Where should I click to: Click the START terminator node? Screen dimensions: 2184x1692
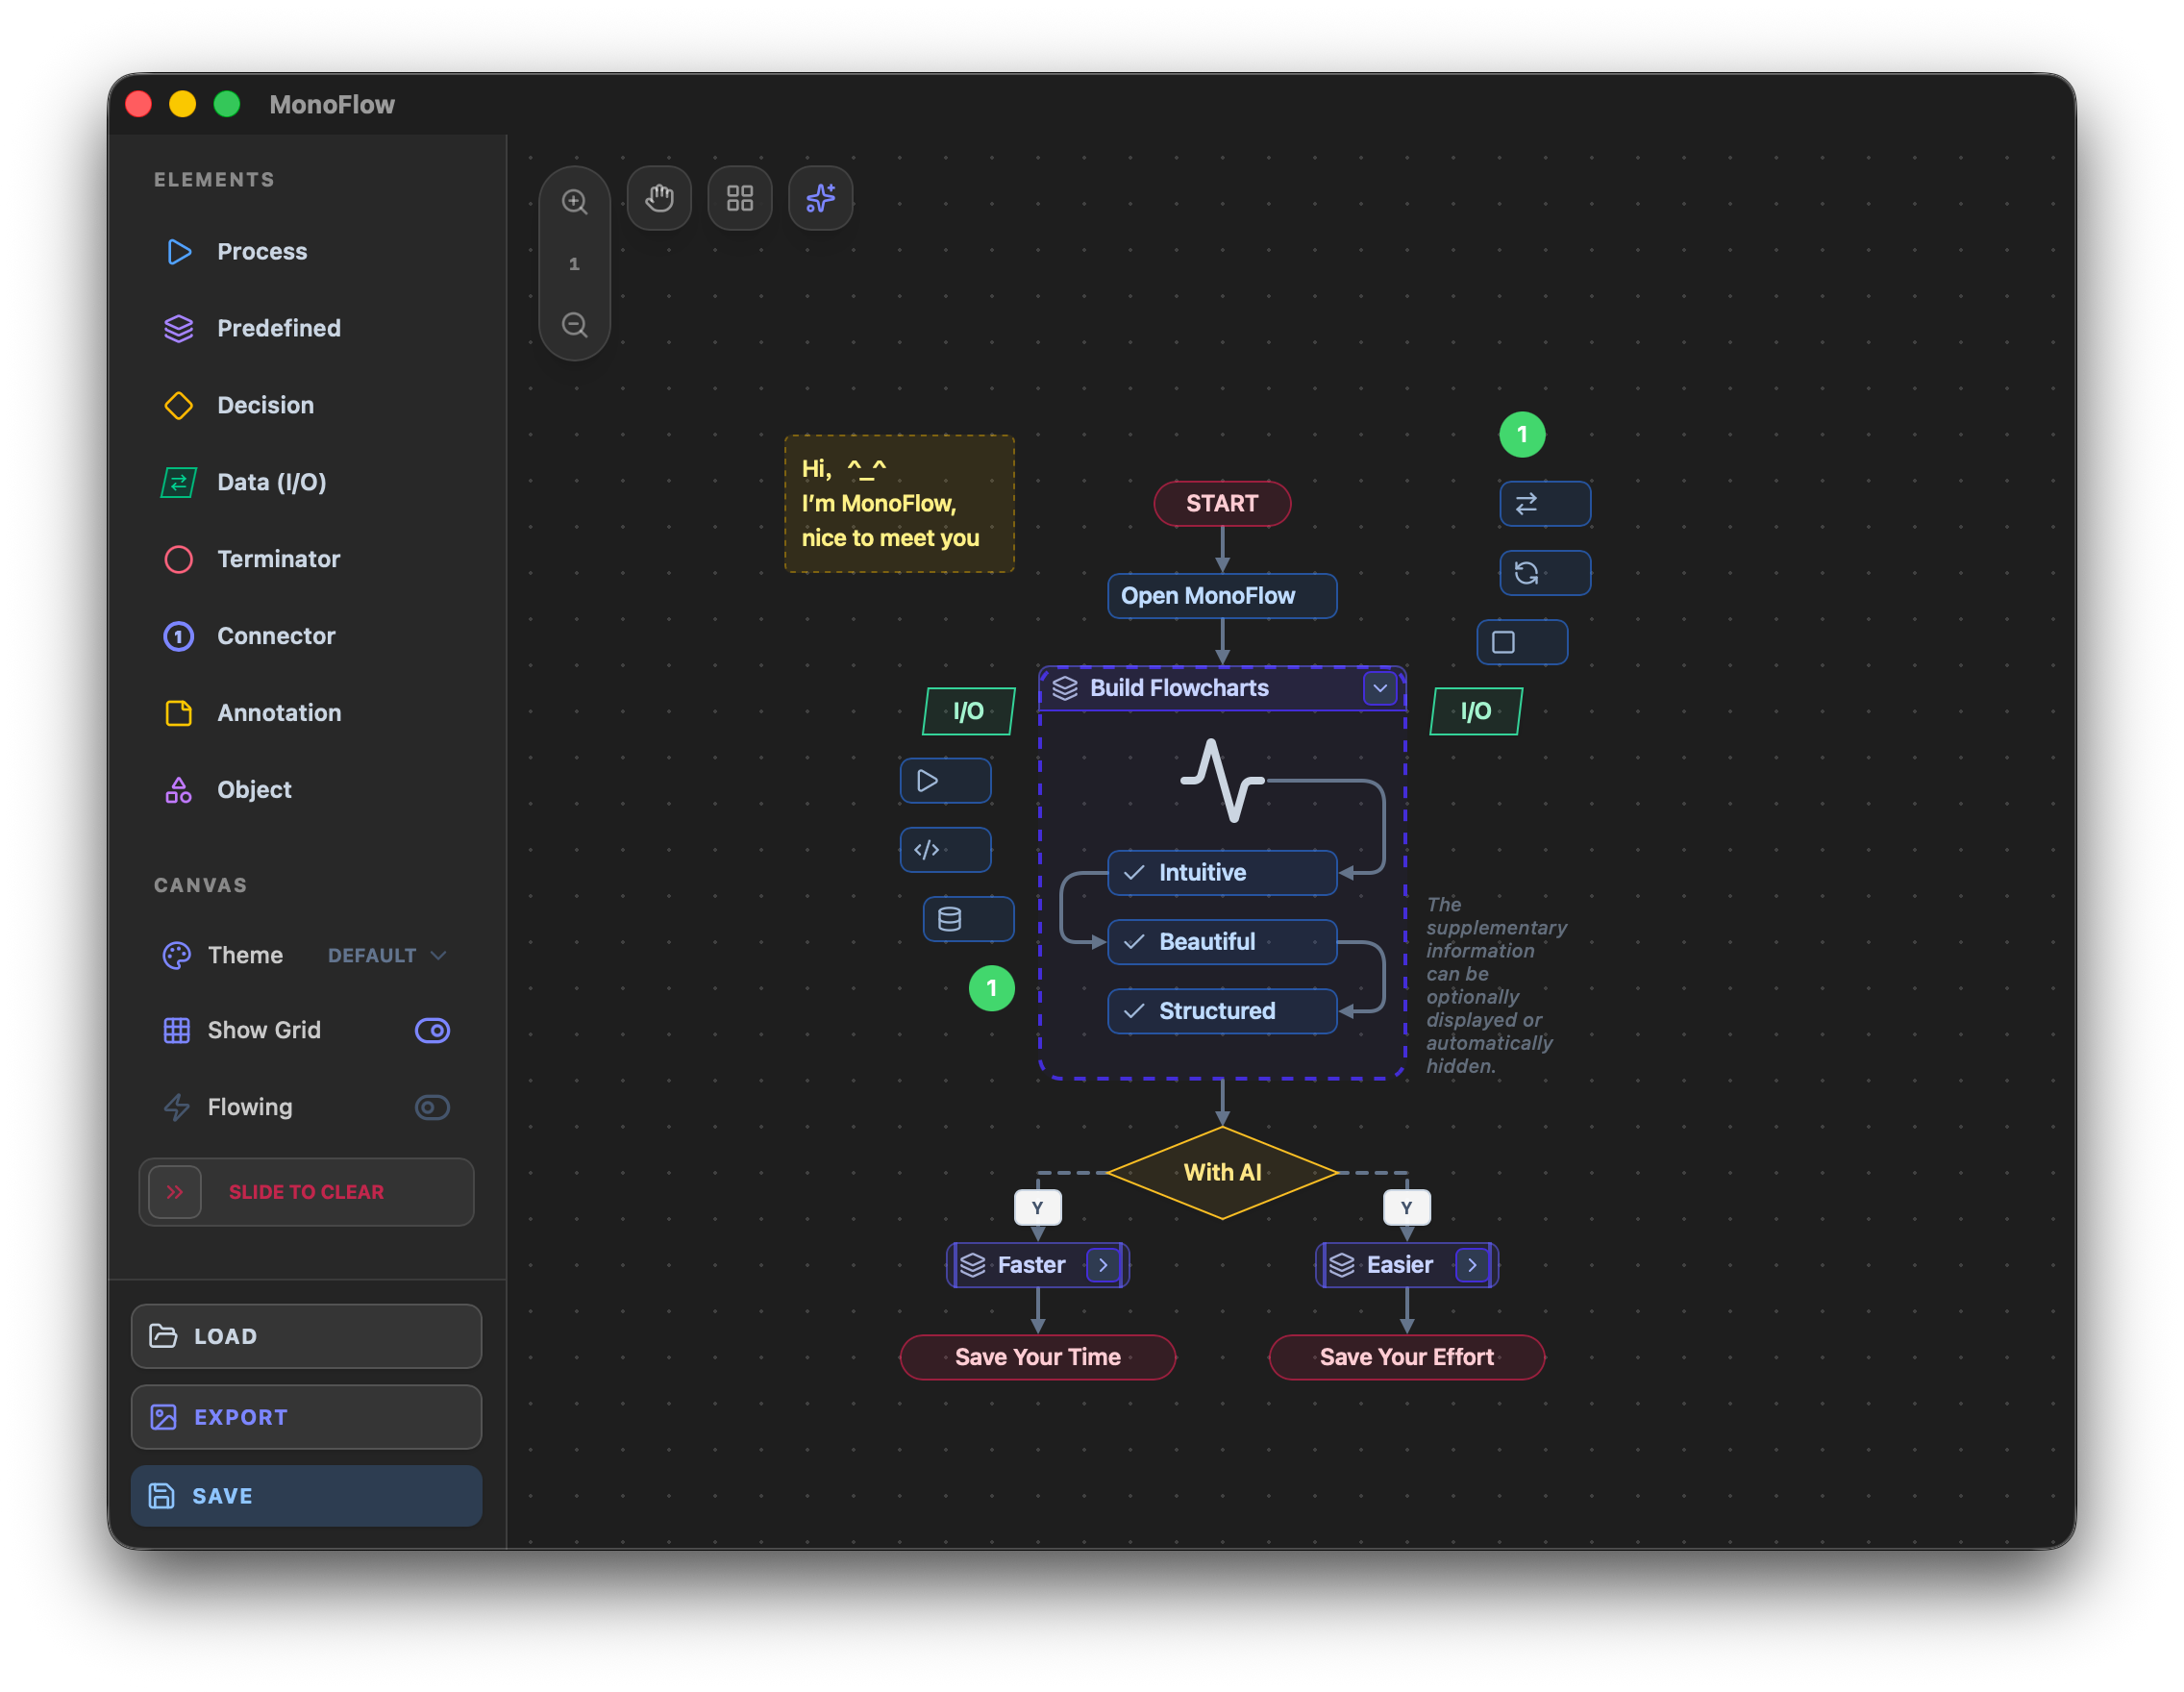1222,503
